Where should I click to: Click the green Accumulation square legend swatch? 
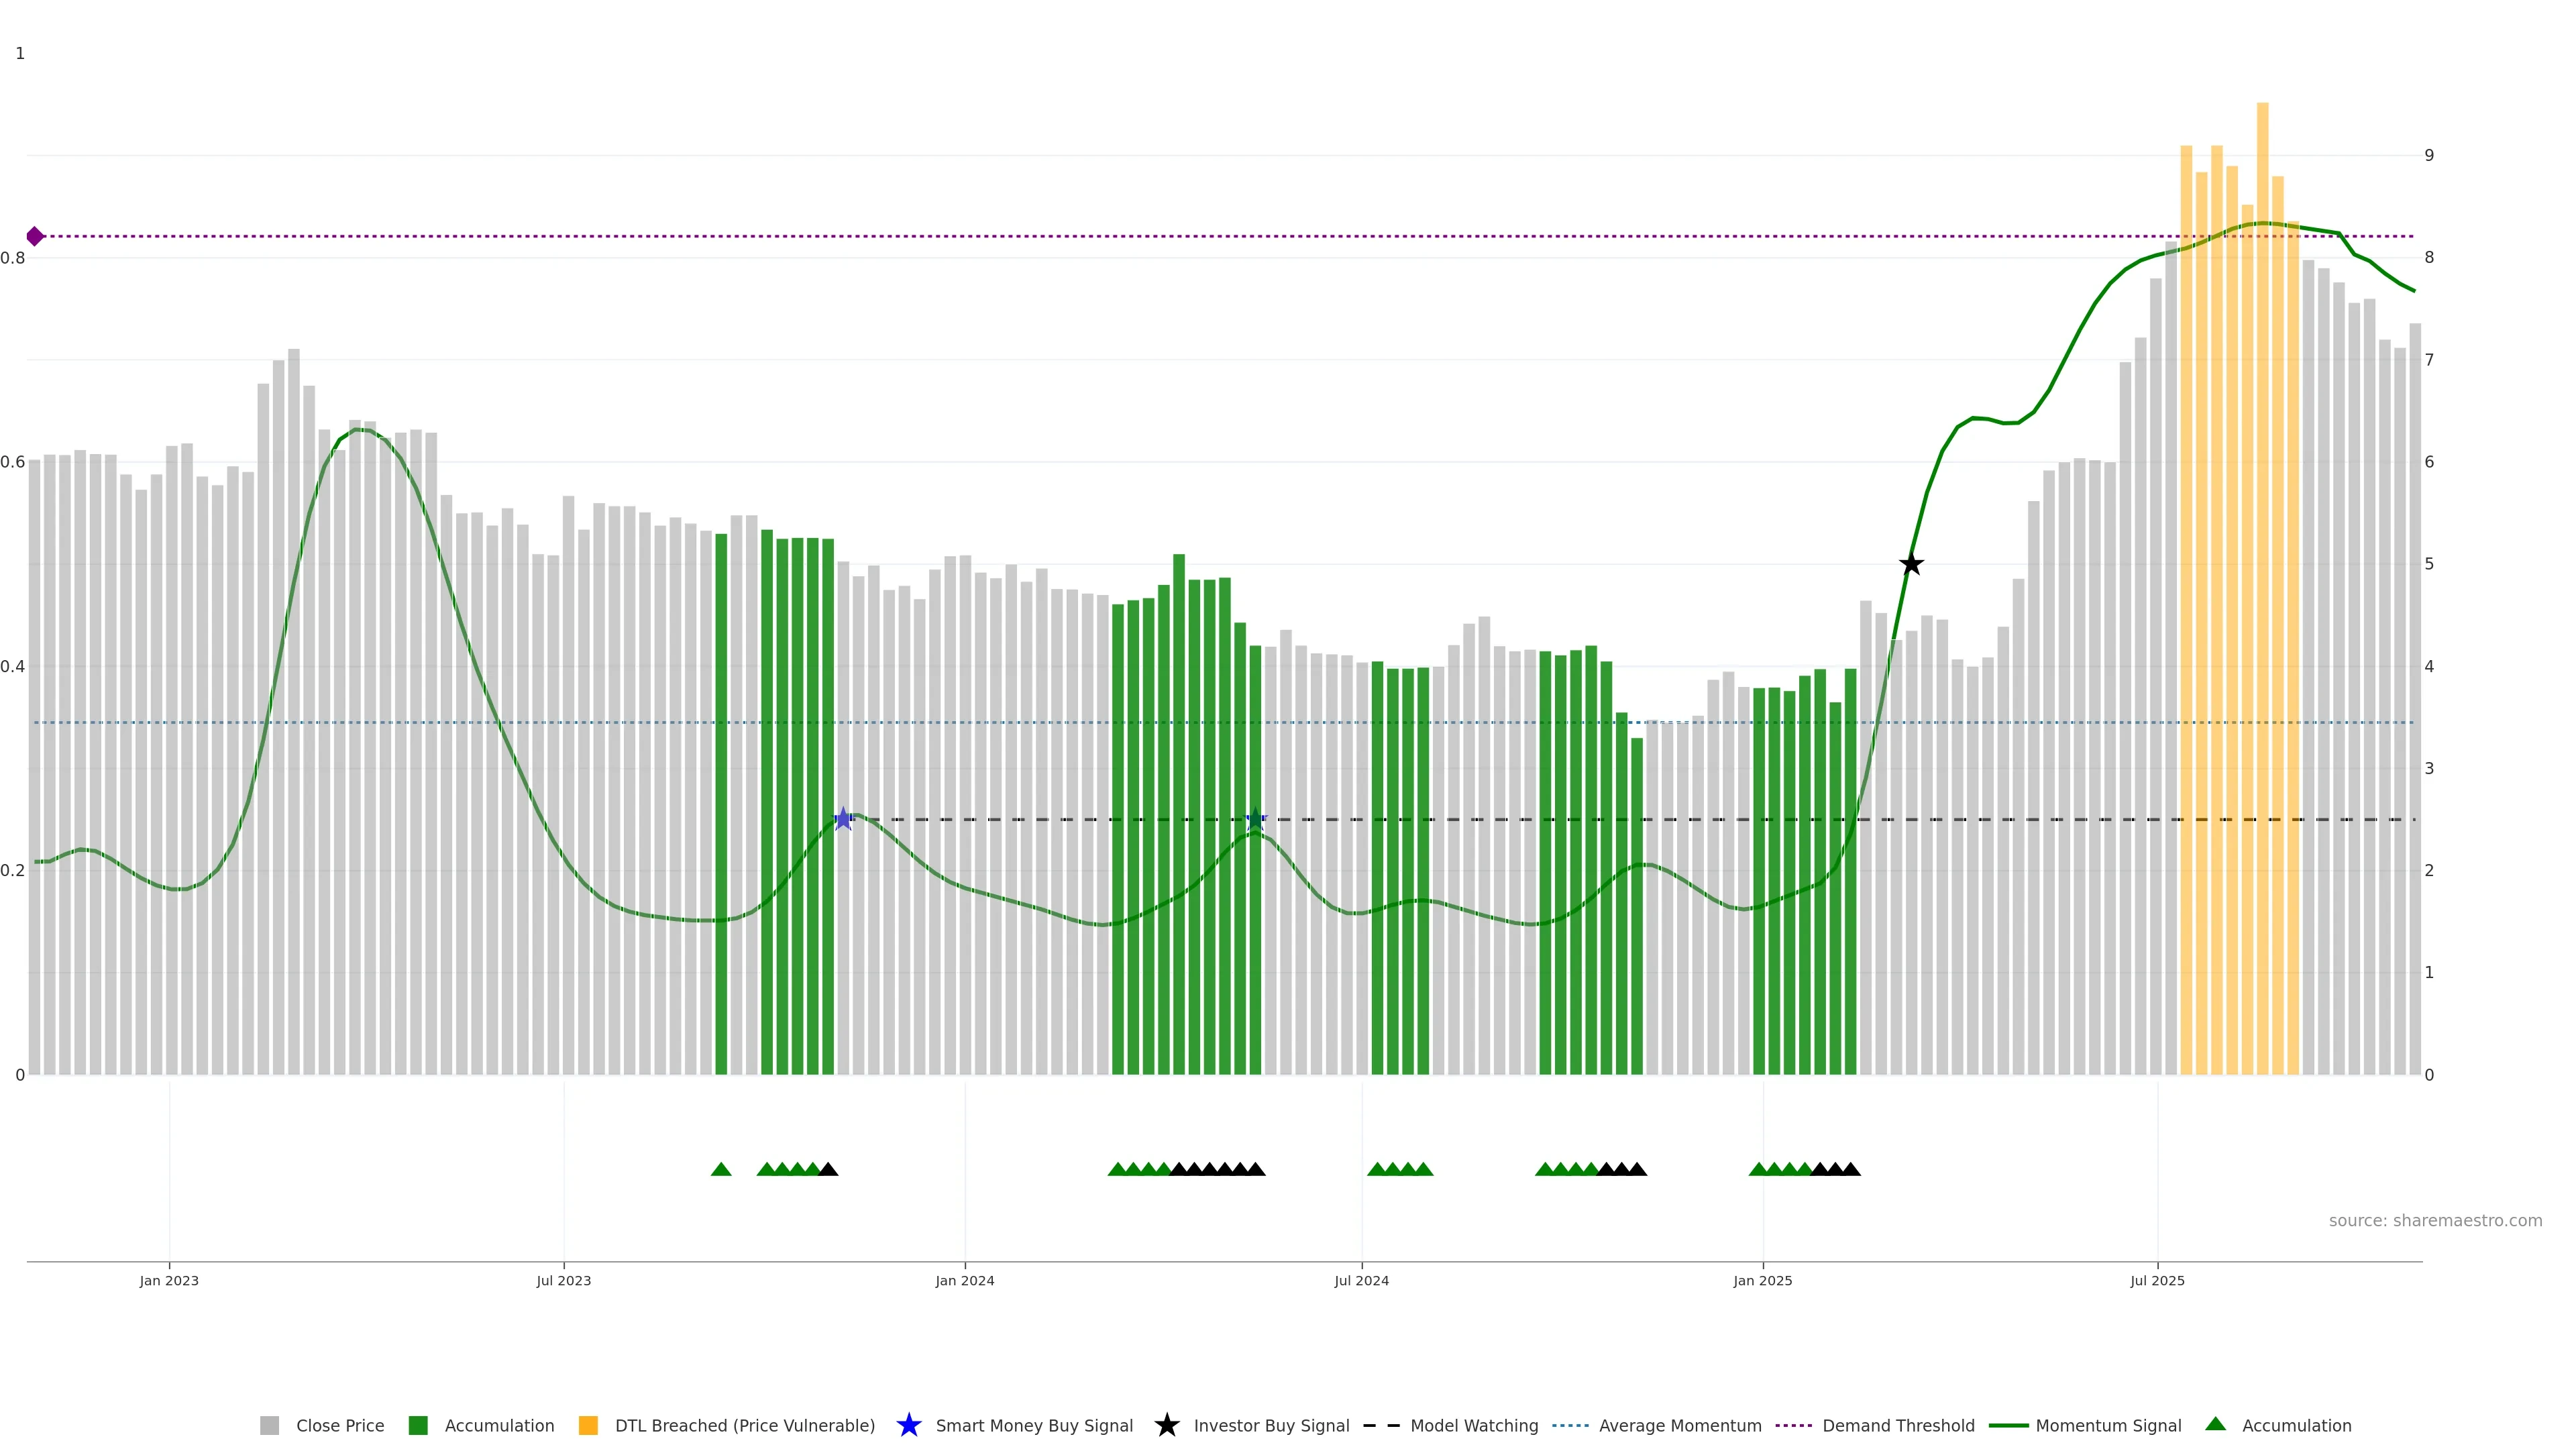[x=418, y=1425]
